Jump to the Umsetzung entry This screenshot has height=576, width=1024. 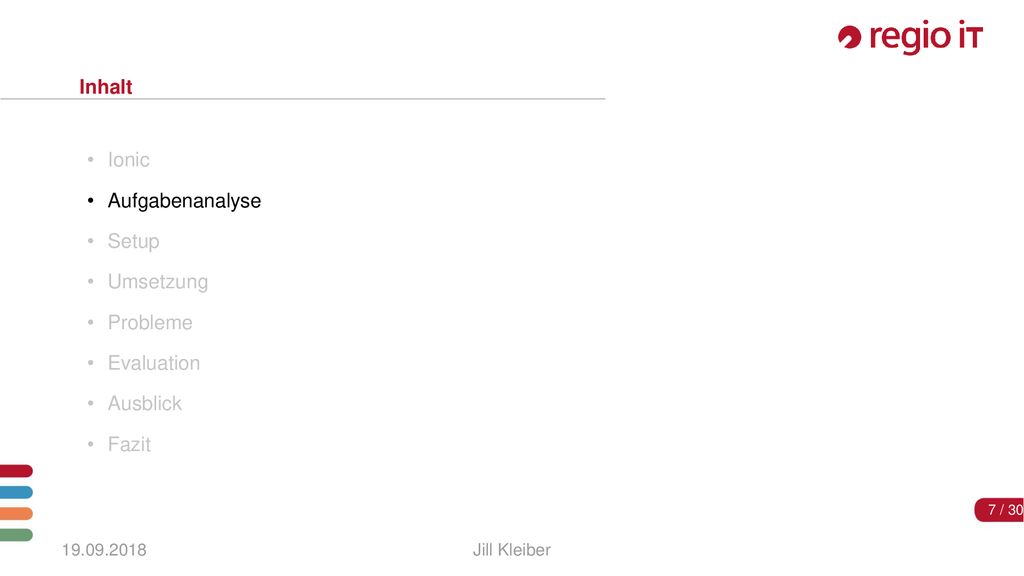158,282
